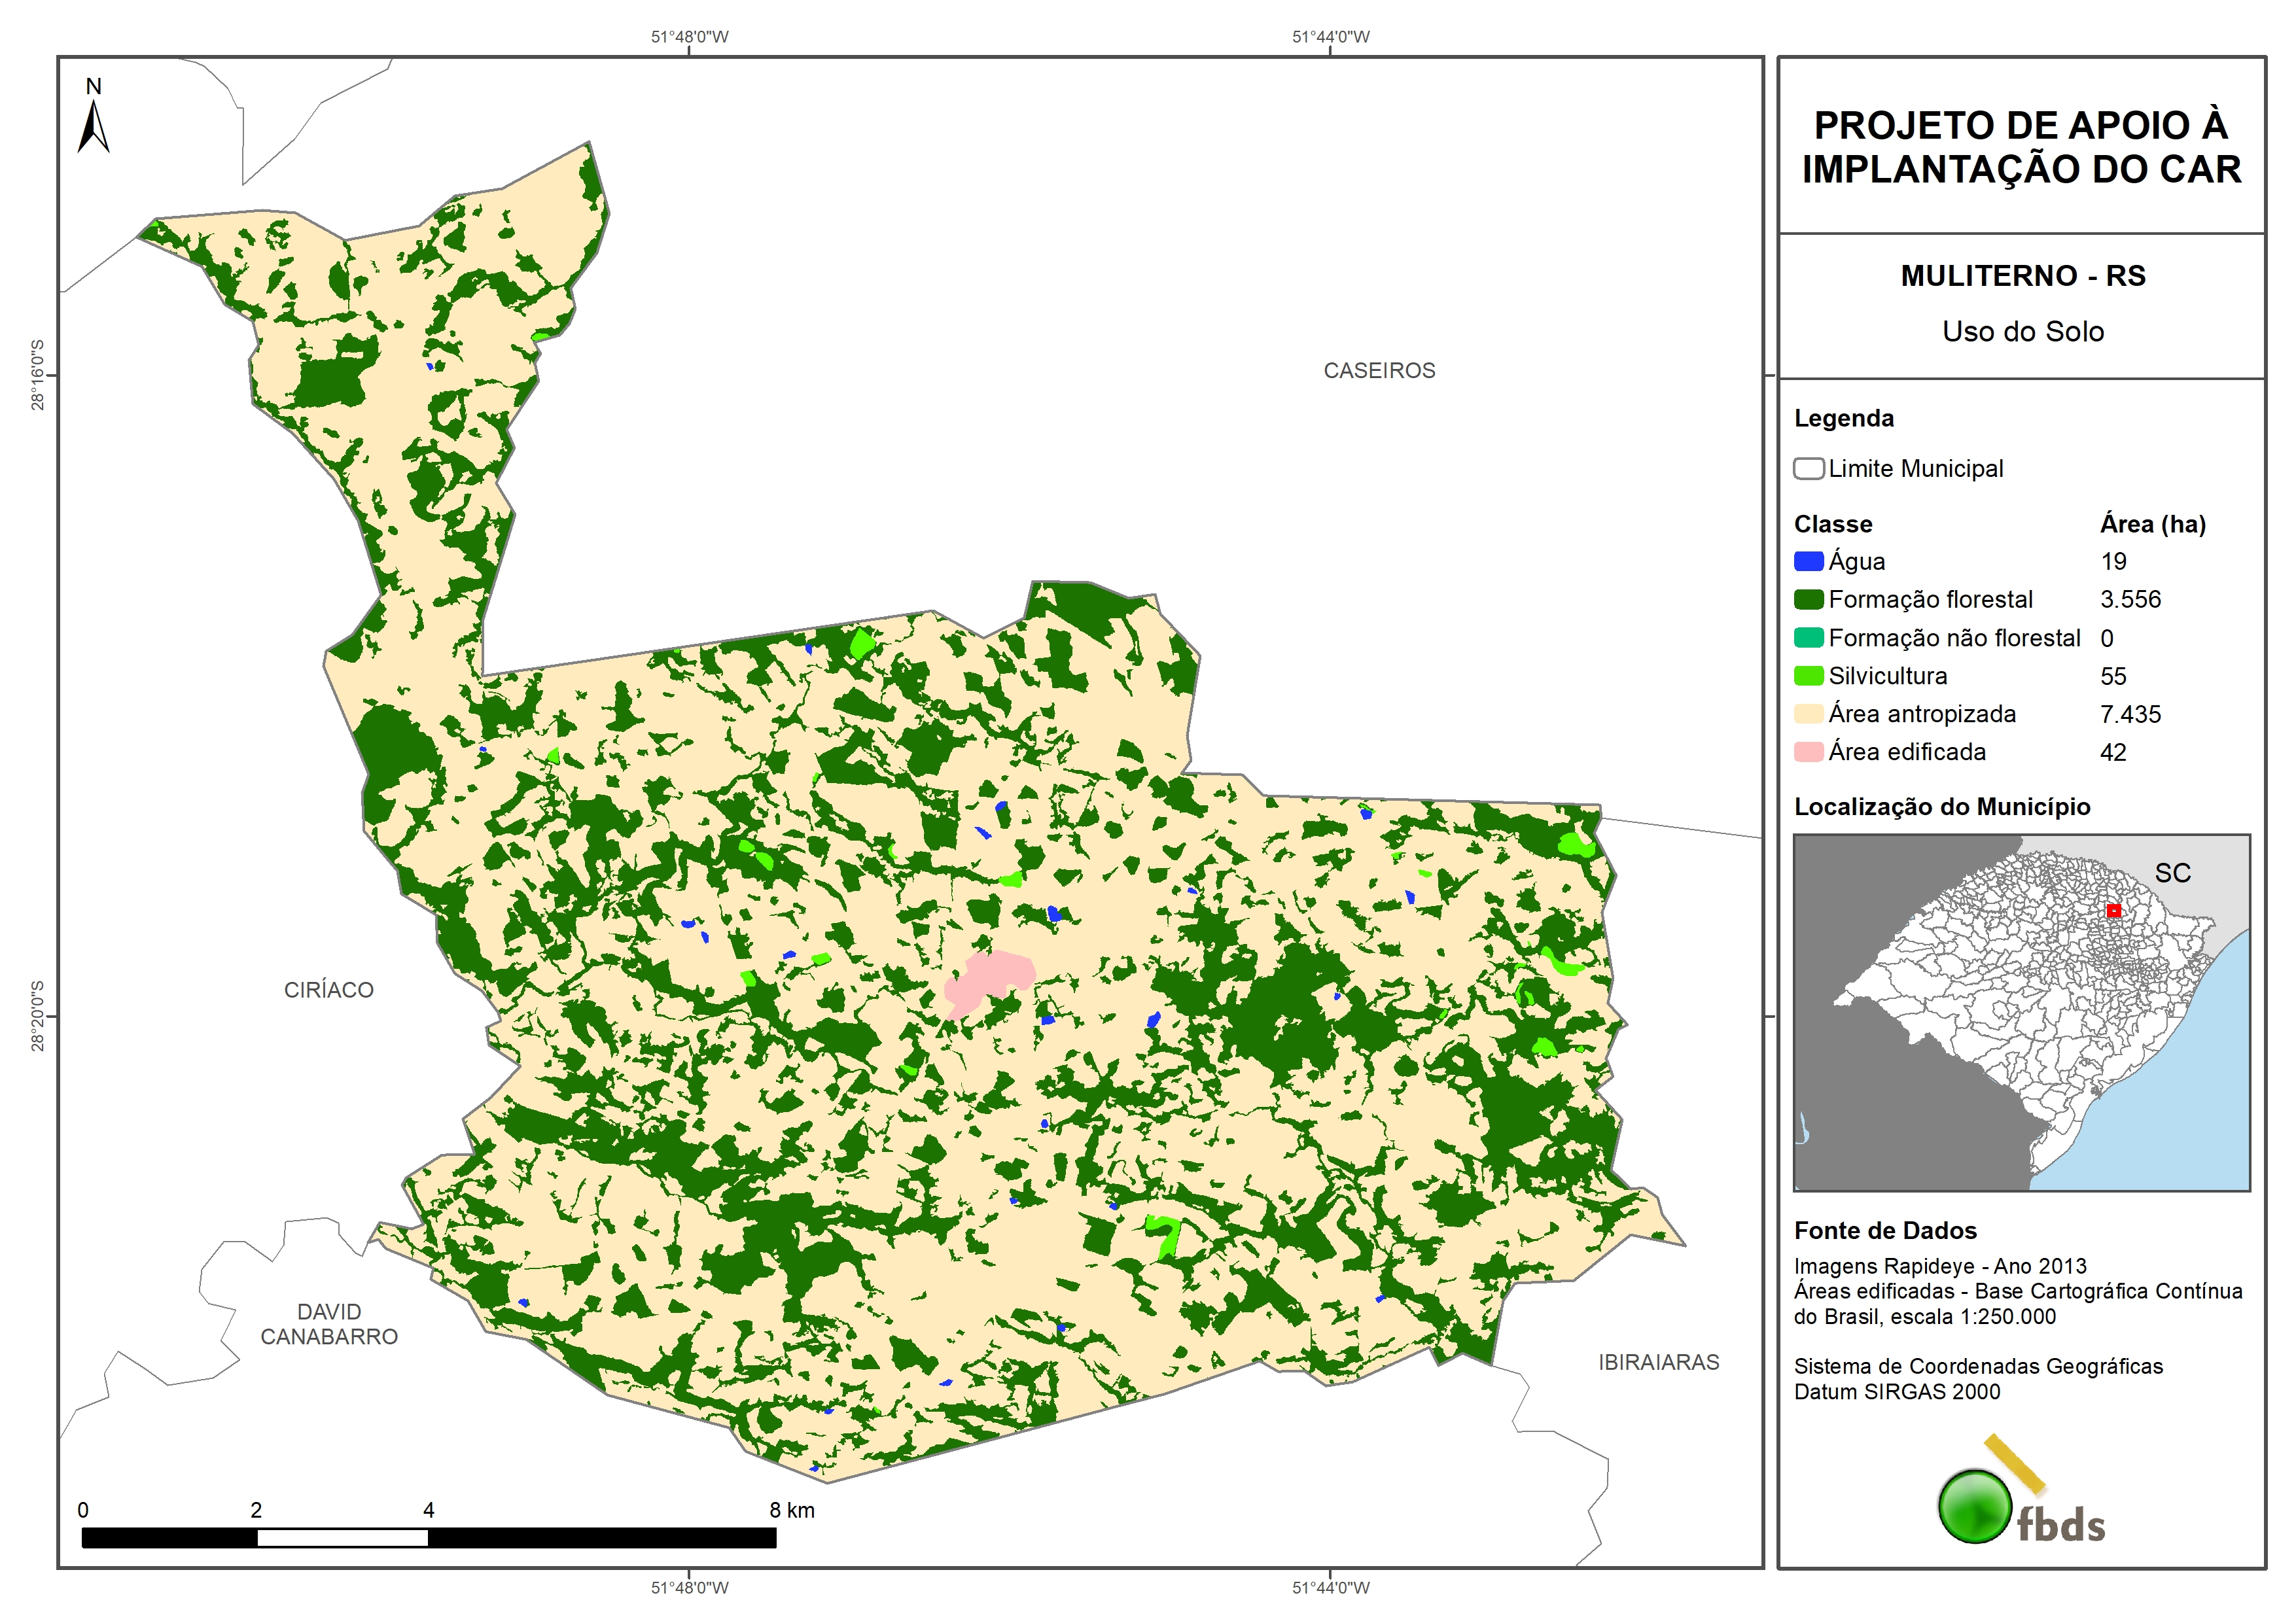Click the CIRÍACO municipality label
Image resolution: width=2296 pixels, height=1623 pixels.
(x=328, y=990)
